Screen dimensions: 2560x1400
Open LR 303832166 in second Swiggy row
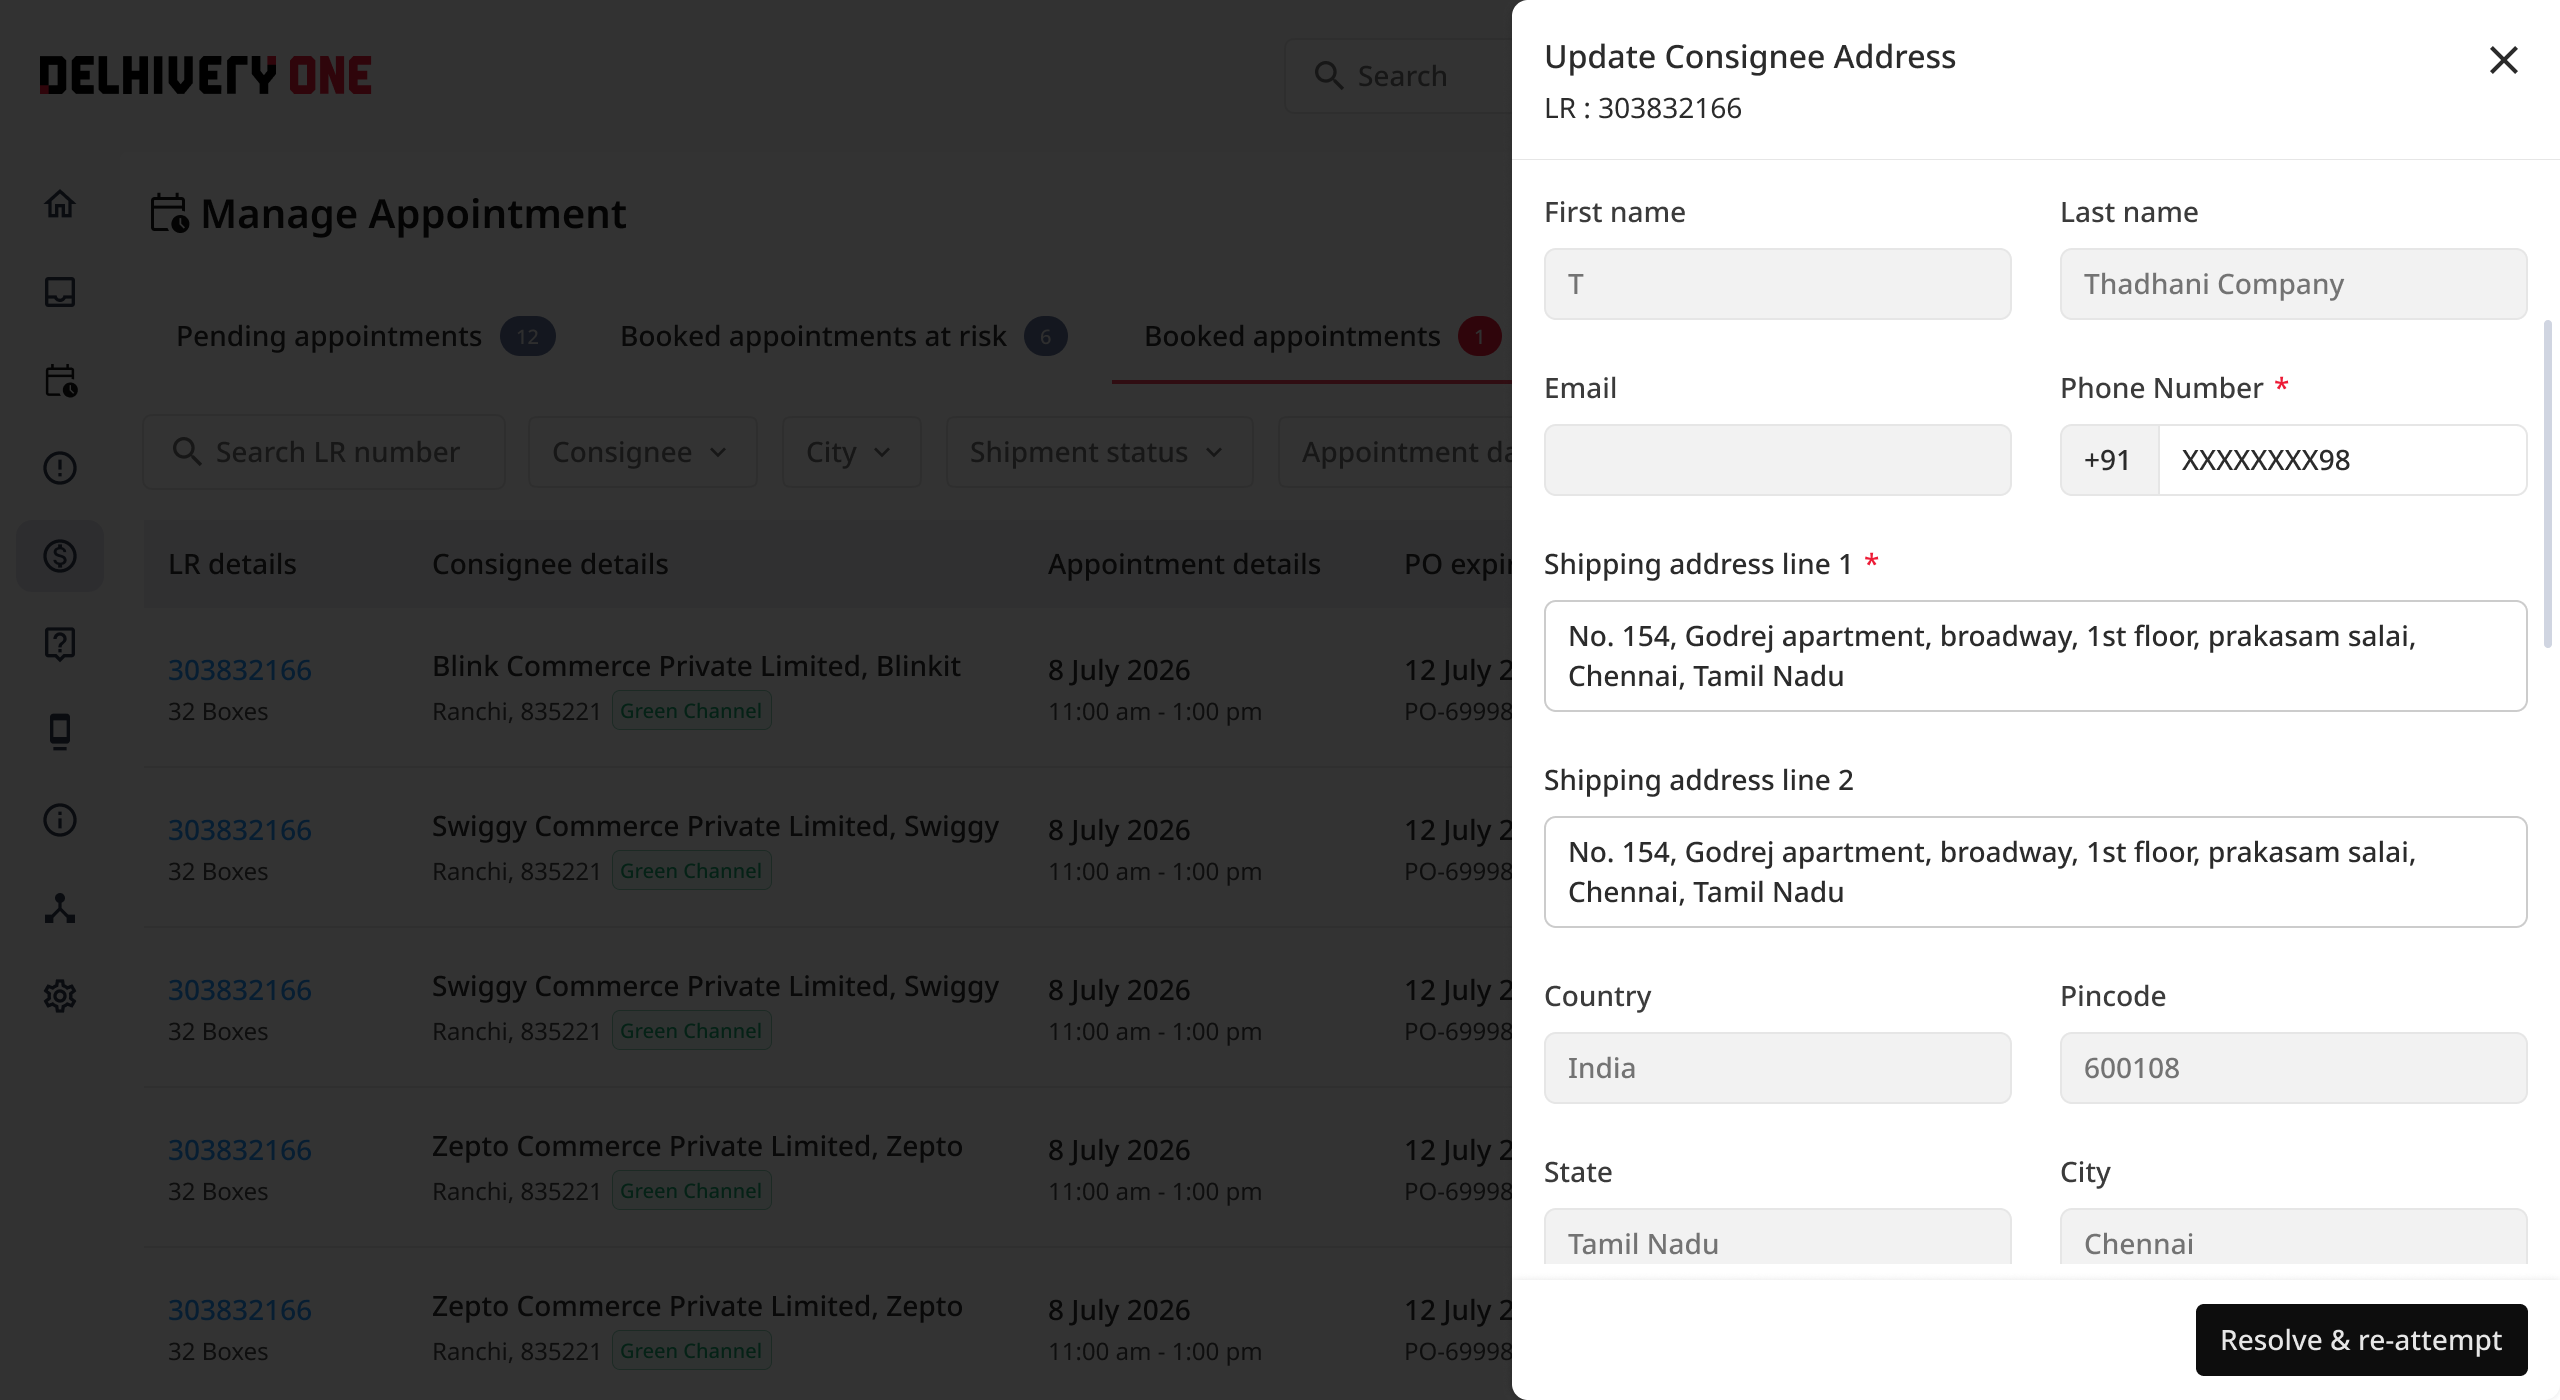(240, 990)
